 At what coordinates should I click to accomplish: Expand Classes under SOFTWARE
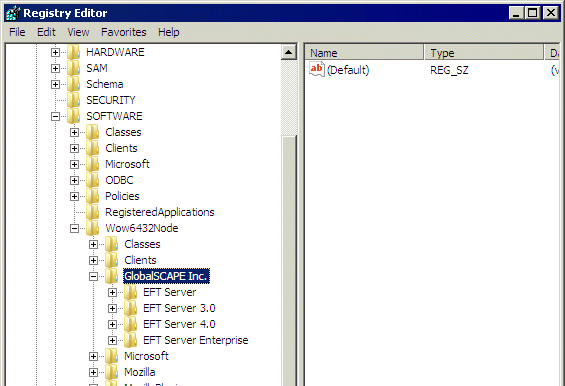74,132
